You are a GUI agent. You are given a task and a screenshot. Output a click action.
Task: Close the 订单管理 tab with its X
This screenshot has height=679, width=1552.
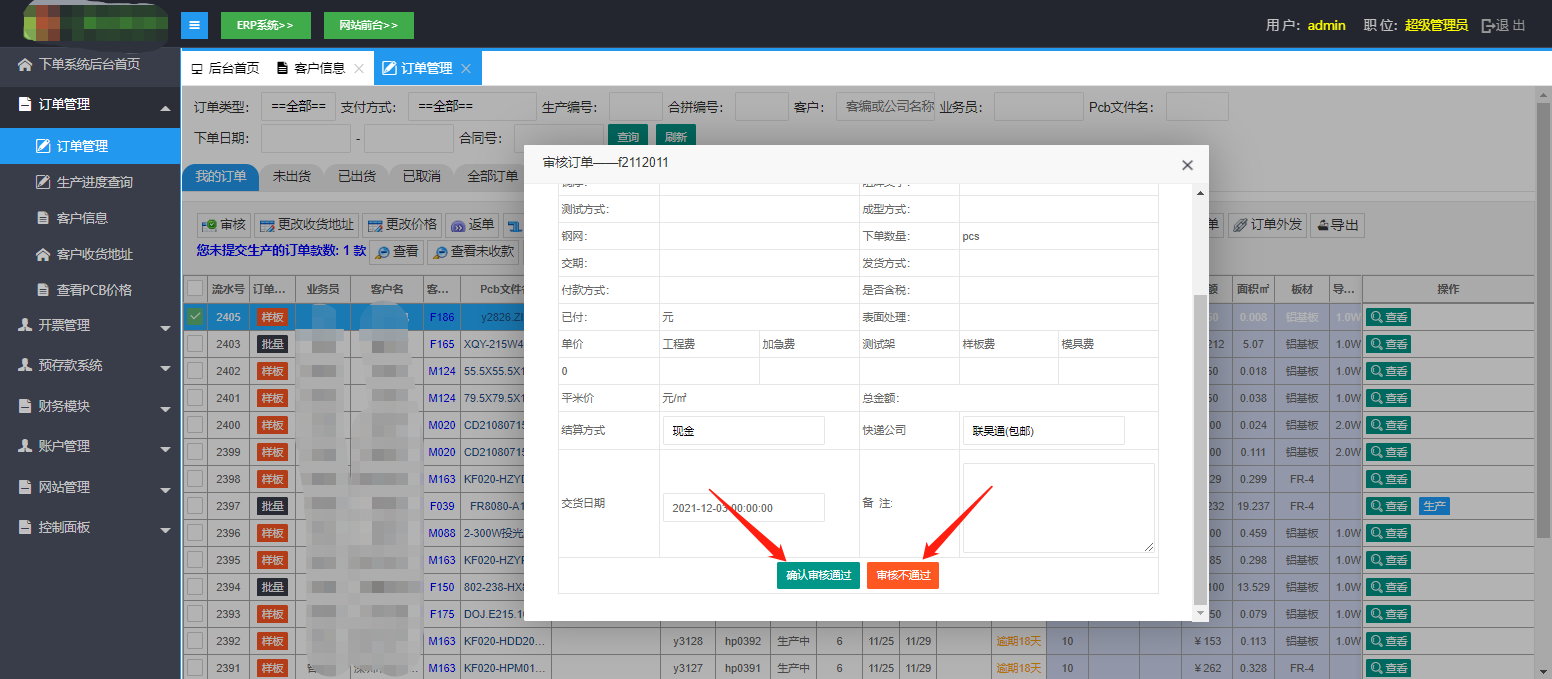[466, 69]
